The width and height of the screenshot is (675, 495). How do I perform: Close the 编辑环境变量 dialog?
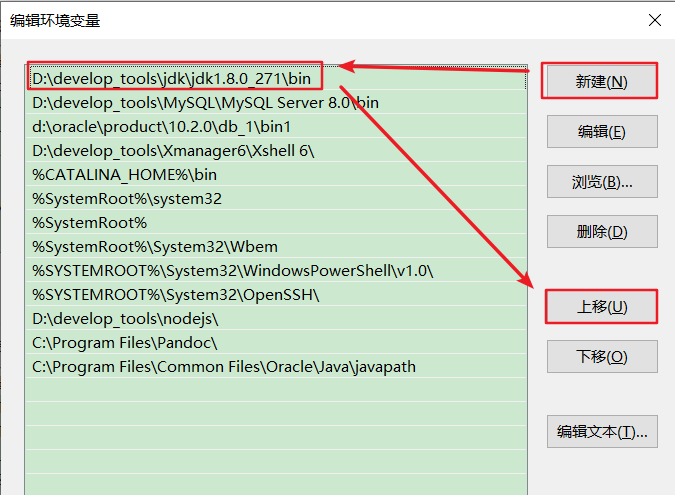655,20
